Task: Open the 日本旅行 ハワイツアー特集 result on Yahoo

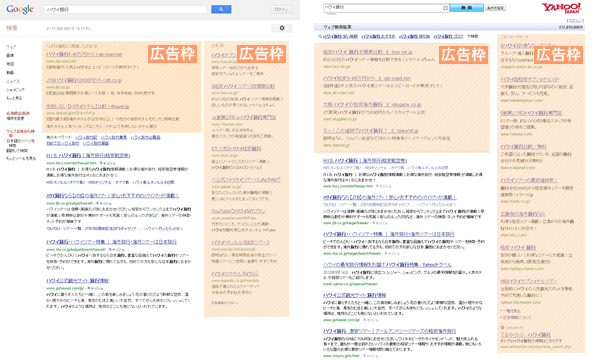Action: 389,234
